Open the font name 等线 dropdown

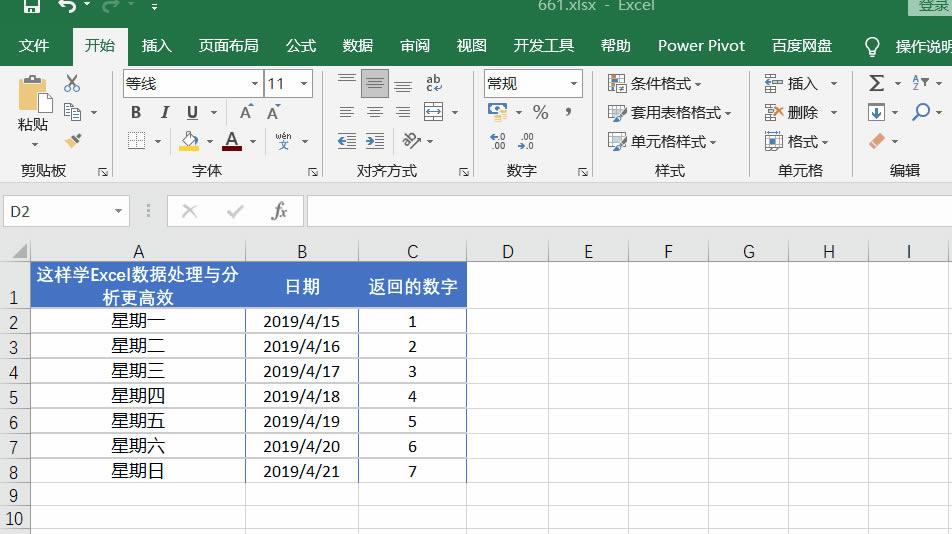click(255, 84)
